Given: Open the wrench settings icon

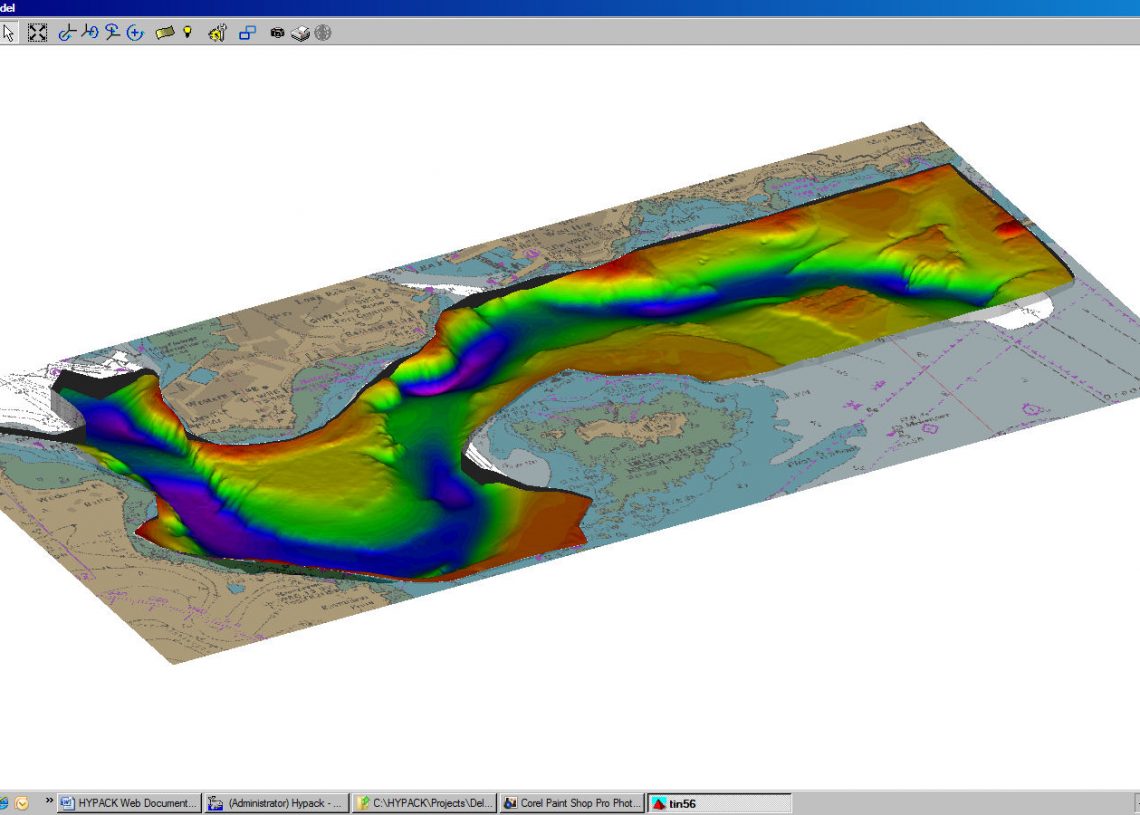Looking at the screenshot, I should (x=217, y=33).
